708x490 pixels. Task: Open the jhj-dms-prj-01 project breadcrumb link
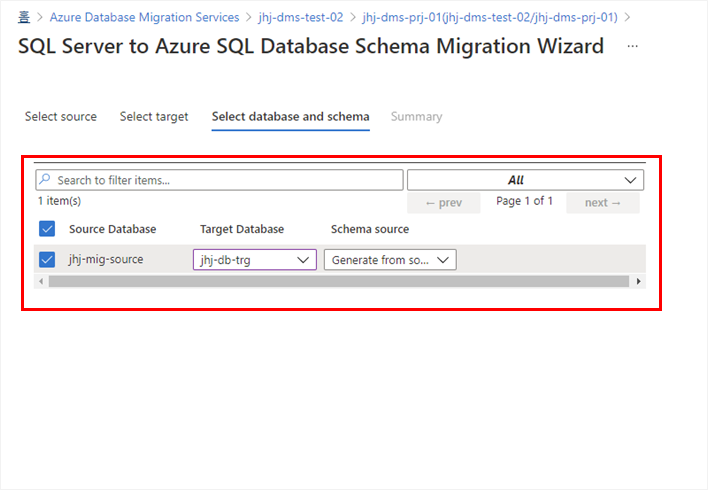(490, 17)
